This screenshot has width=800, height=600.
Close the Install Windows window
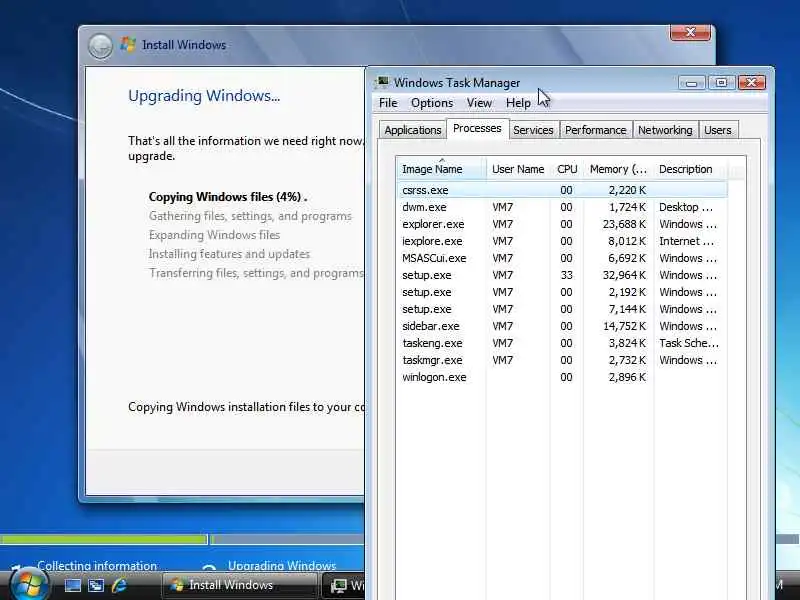click(x=690, y=33)
